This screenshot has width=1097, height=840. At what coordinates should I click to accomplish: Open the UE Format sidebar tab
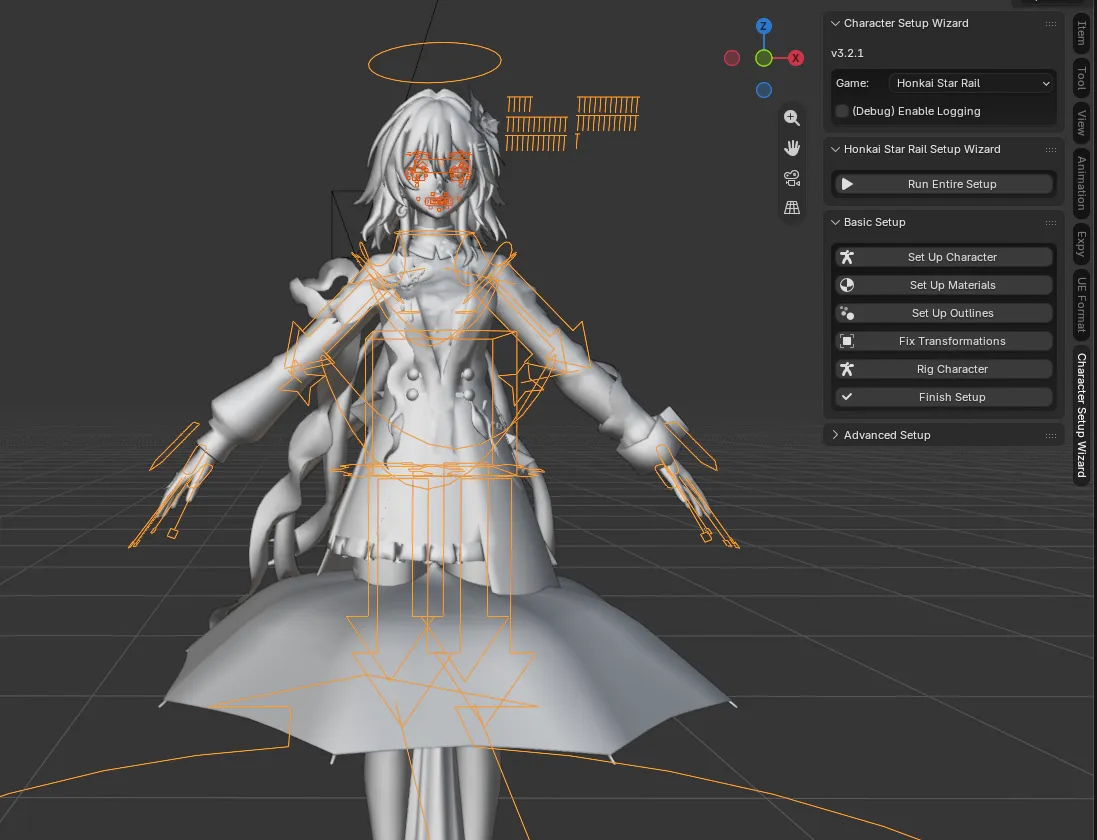(1082, 304)
